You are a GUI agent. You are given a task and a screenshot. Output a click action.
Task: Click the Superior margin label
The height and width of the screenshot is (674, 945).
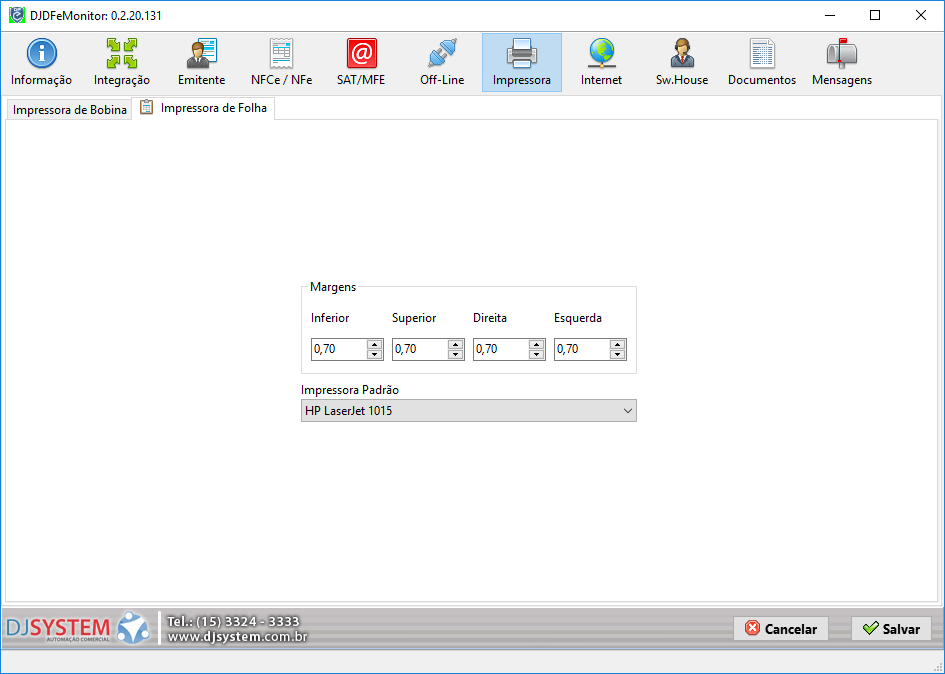pos(414,318)
